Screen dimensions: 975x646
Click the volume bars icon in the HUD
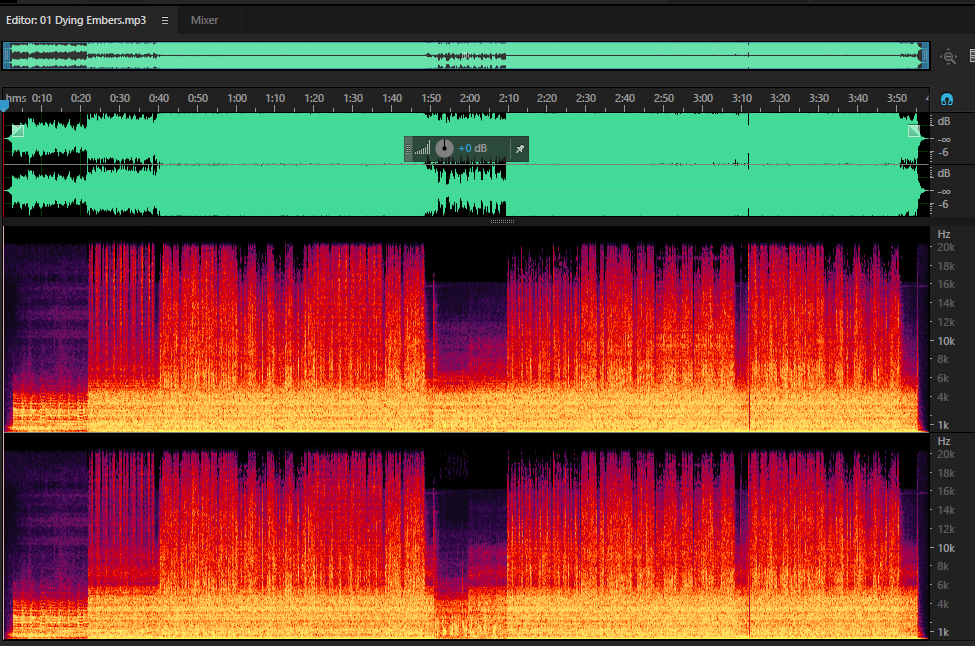[x=422, y=149]
